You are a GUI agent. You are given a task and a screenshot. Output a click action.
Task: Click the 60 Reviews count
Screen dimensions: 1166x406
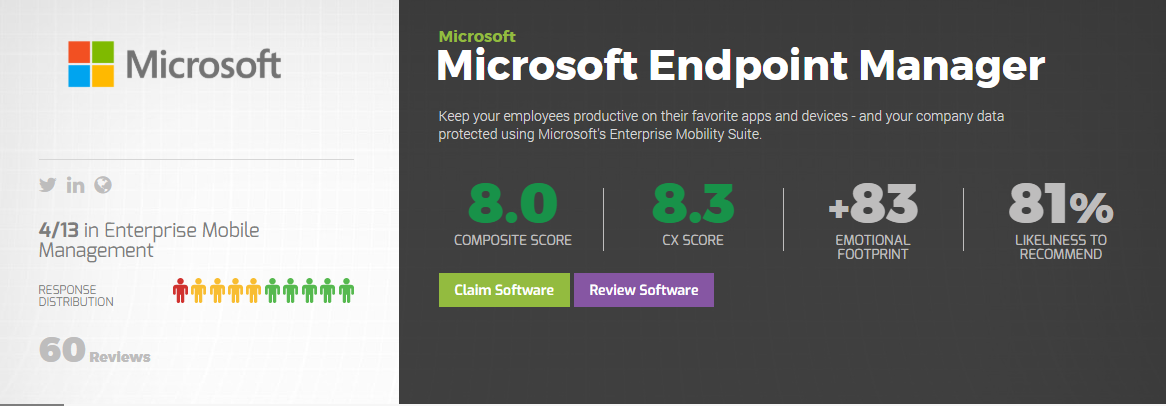94,351
